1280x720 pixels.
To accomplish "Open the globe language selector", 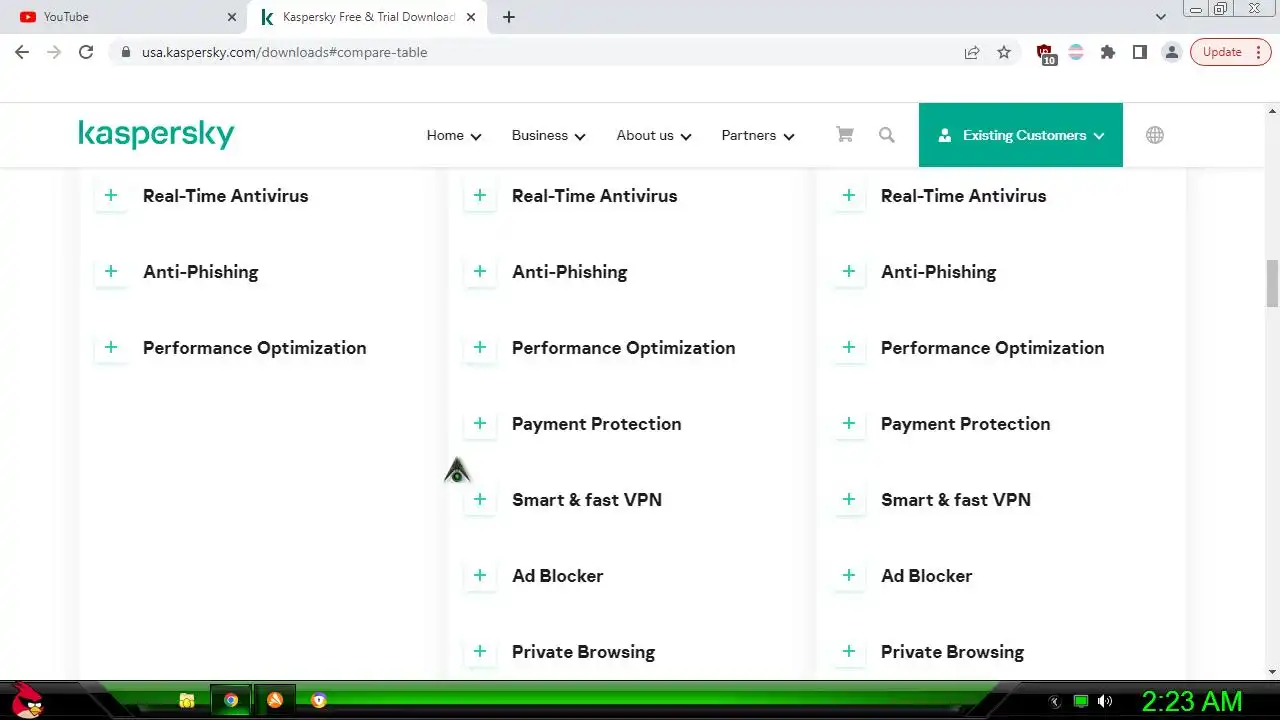I will [1155, 135].
